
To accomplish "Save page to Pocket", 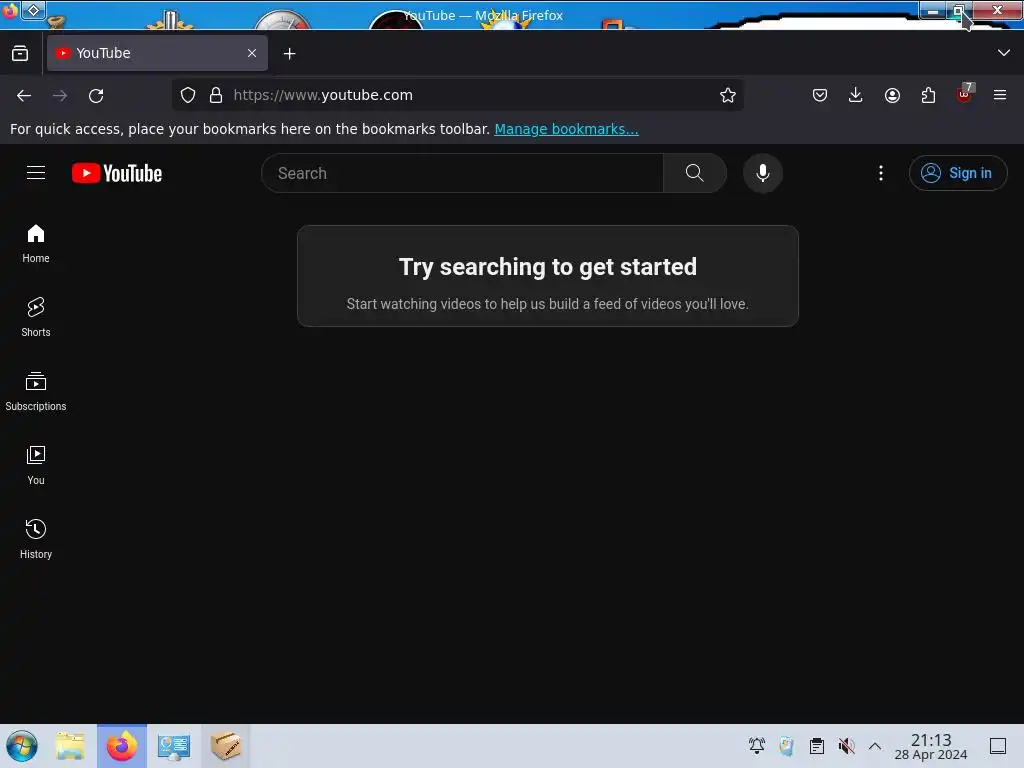I will click(x=820, y=95).
